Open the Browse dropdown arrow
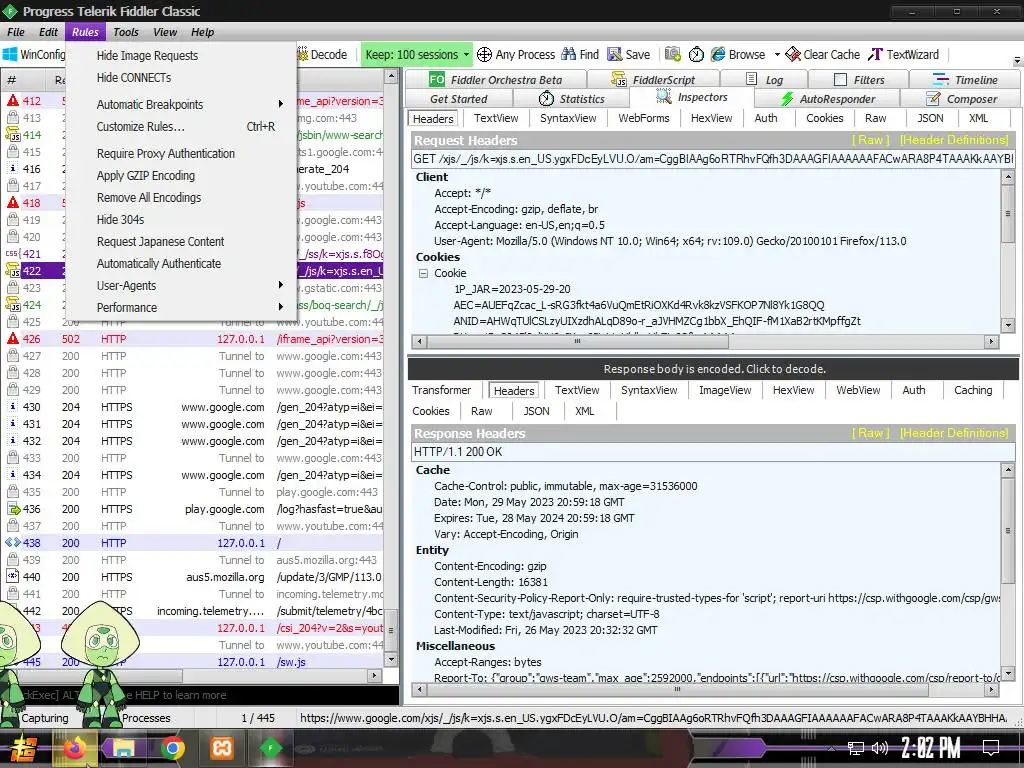The height and width of the screenshot is (768, 1024). tap(777, 55)
